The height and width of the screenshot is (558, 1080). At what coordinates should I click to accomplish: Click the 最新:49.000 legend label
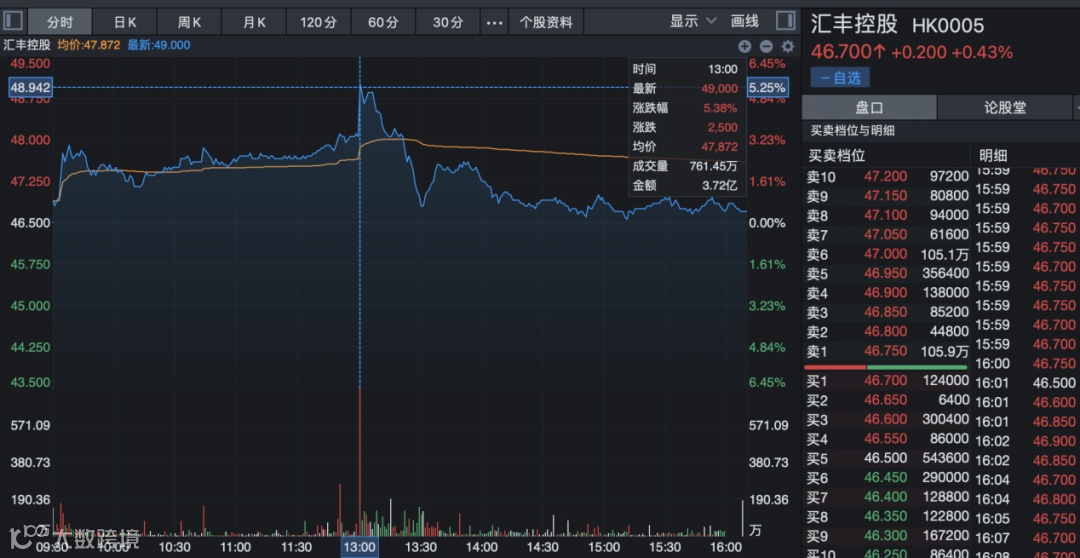tap(159, 45)
